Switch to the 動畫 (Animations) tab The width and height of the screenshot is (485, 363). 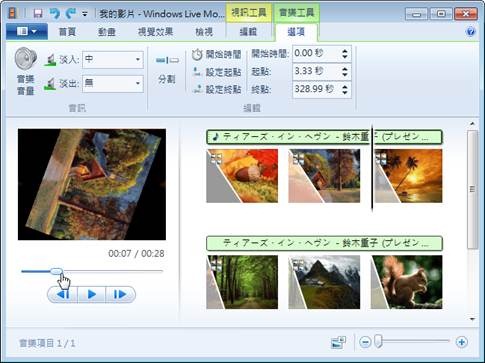click(x=107, y=32)
